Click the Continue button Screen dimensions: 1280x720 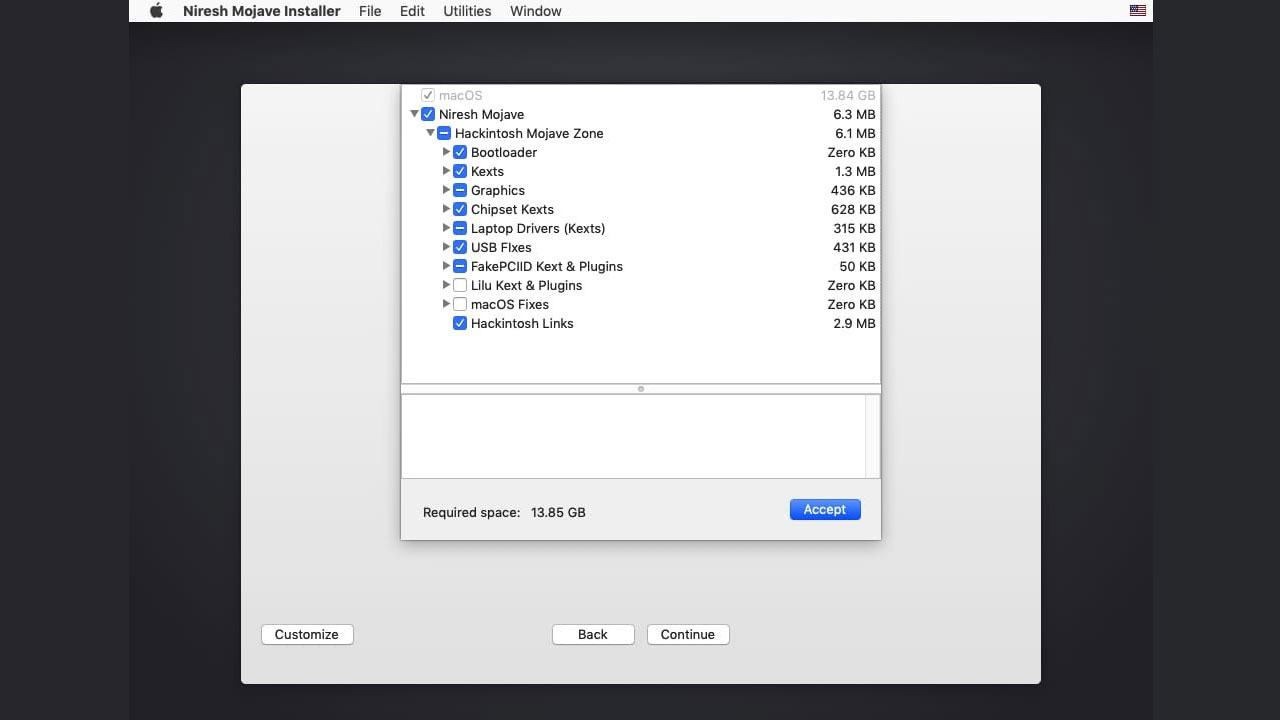pos(688,634)
